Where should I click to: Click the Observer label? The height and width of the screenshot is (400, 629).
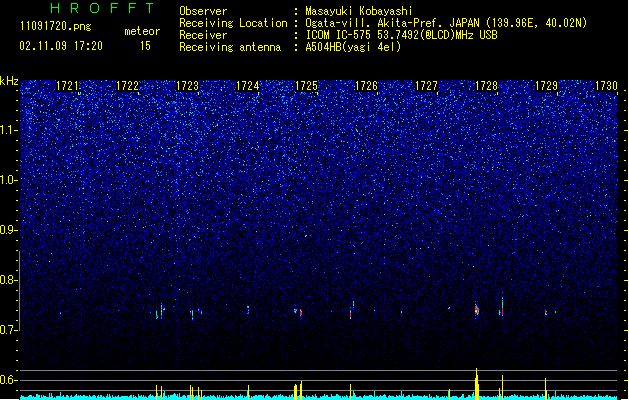coord(203,11)
